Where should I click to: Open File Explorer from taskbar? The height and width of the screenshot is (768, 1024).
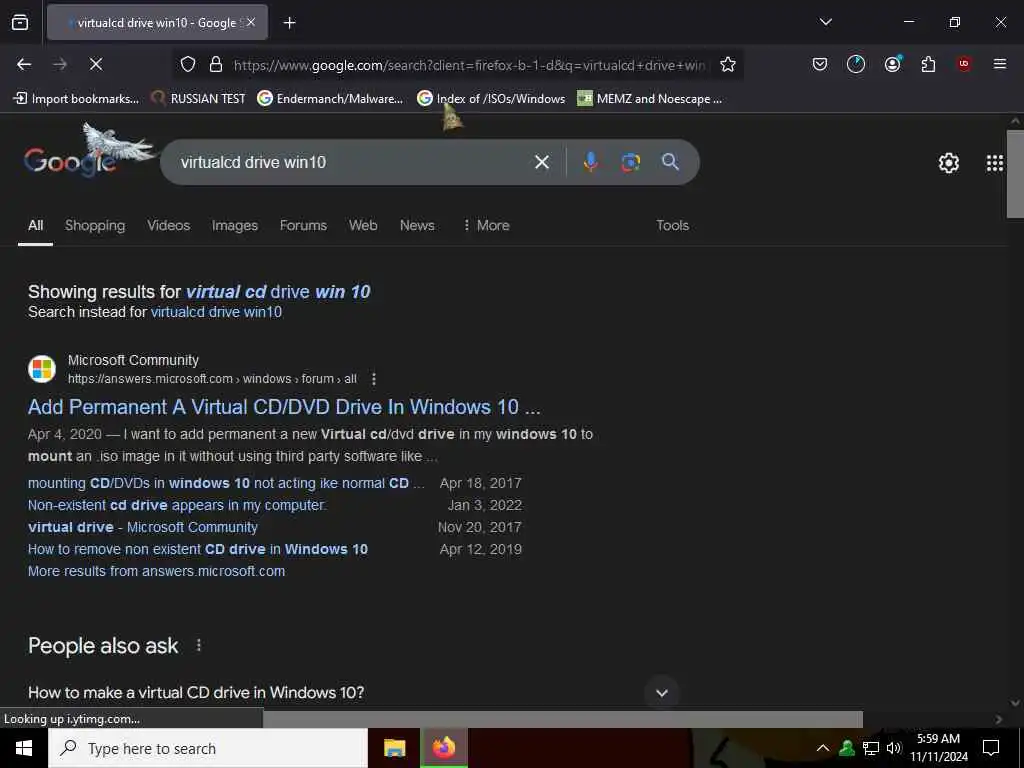pos(394,748)
